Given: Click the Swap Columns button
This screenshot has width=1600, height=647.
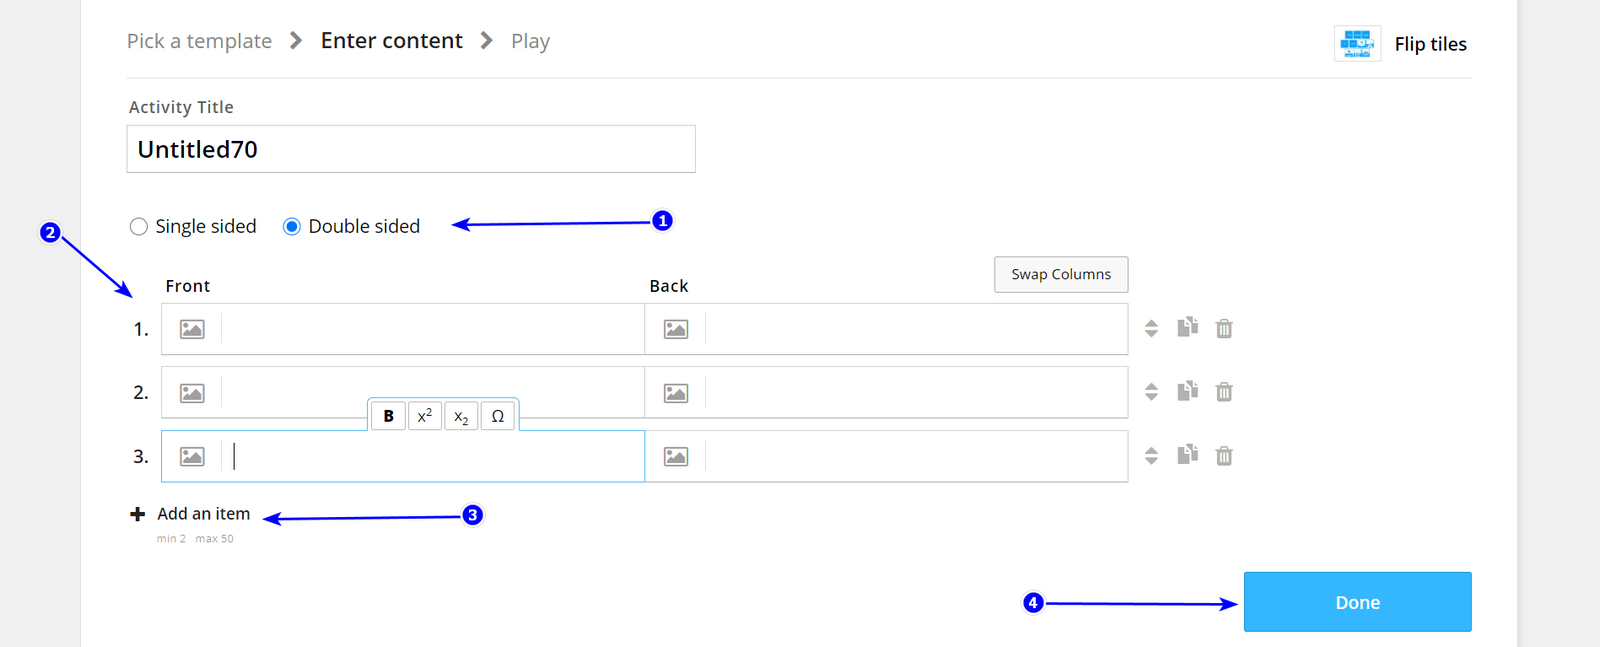Looking at the screenshot, I should (x=1060, y=274).
